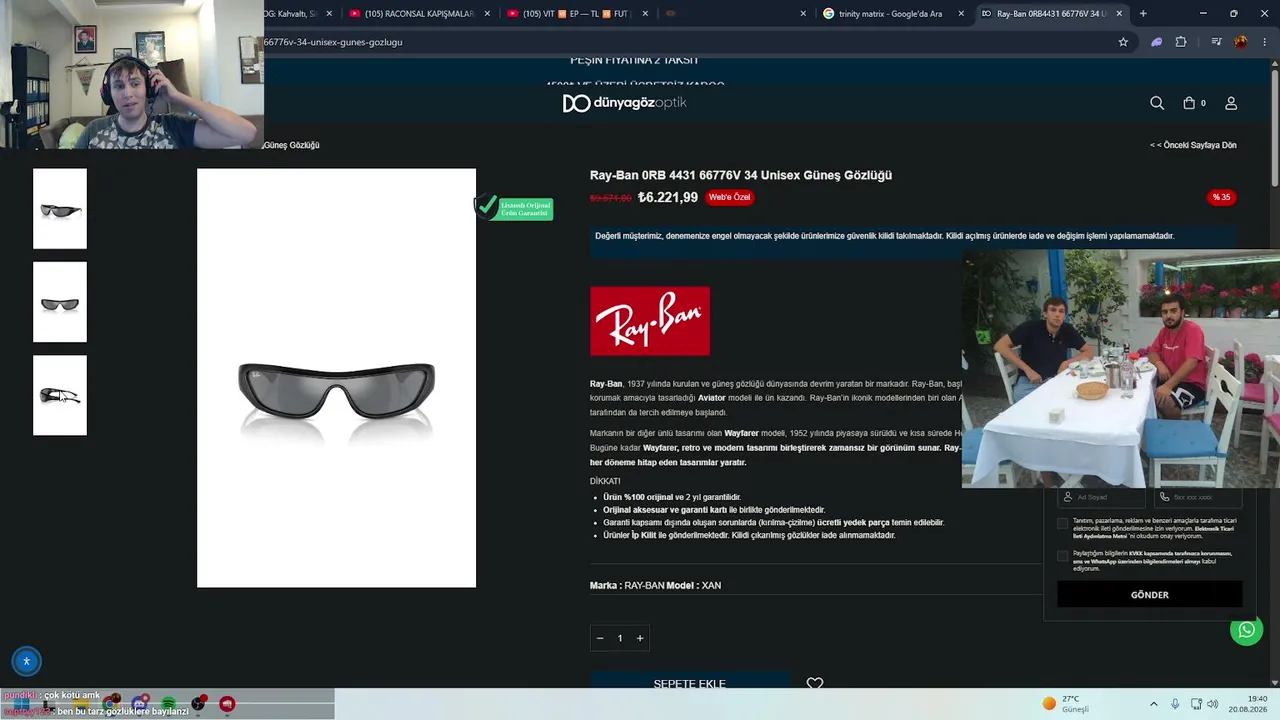
Task: Open the site search magnifier icon
Action: click(x=1157, y=103)
